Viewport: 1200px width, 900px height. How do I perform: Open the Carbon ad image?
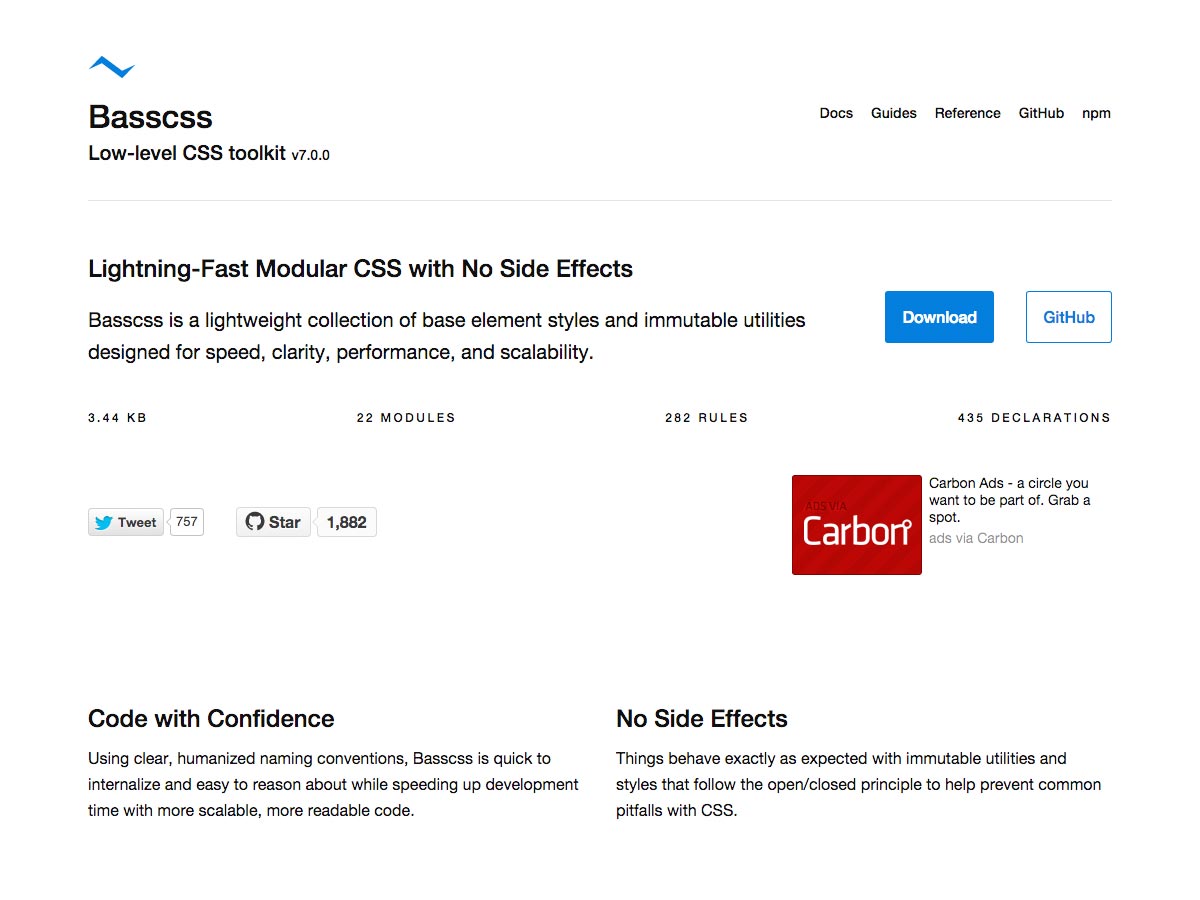point(857,525)
